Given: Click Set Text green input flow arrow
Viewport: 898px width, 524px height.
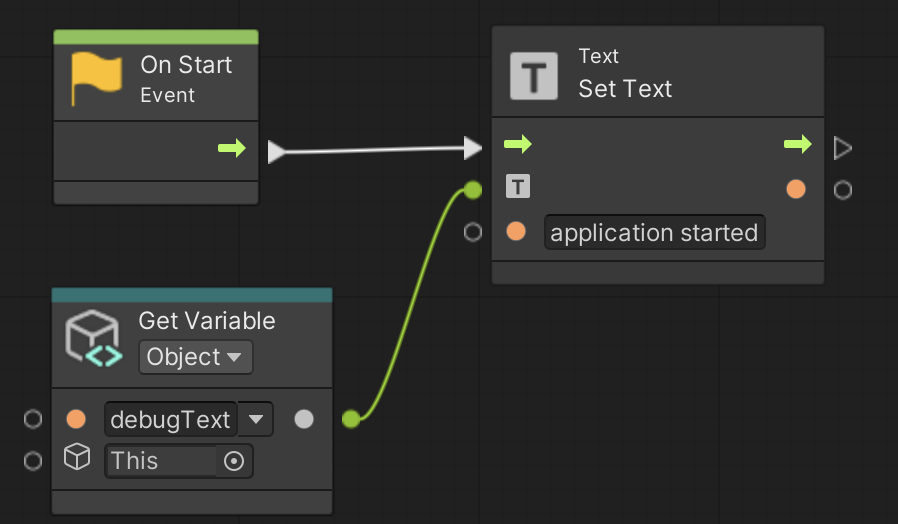Looking at the screenshot, I should click(x=518, y=145).
